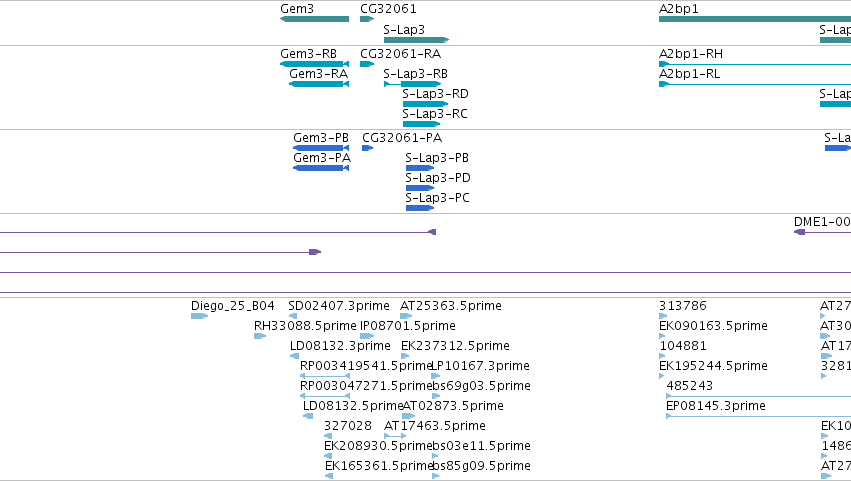Select the LP10167.3prime EST

tap(435, 376)
